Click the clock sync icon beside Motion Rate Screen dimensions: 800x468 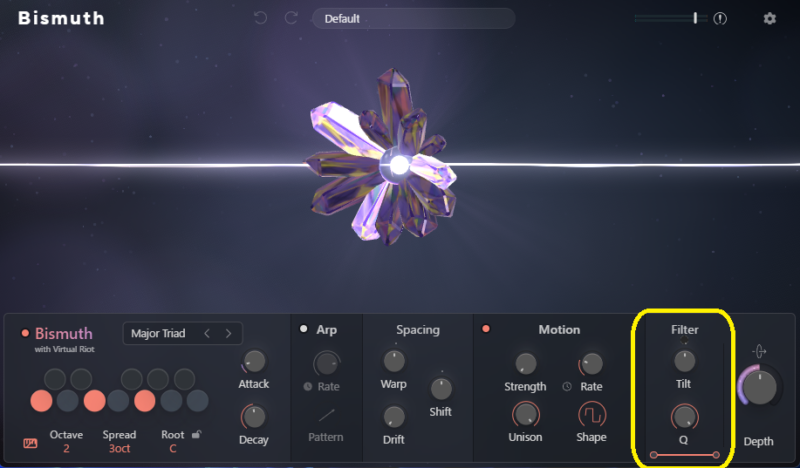pos(567,386)
